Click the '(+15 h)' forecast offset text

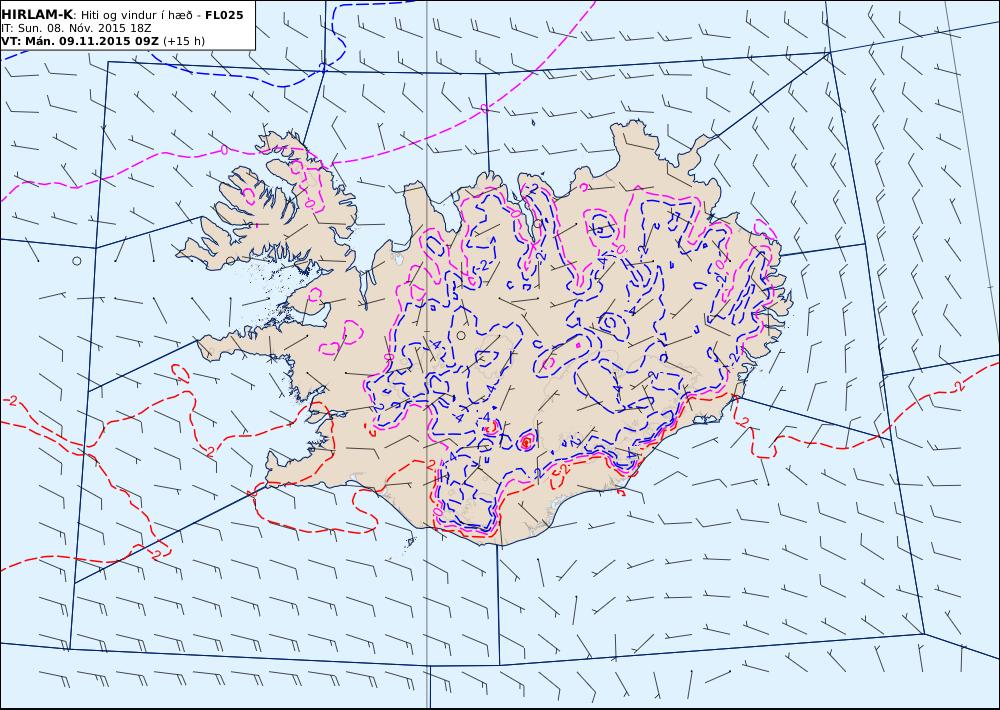pos(184,41)
